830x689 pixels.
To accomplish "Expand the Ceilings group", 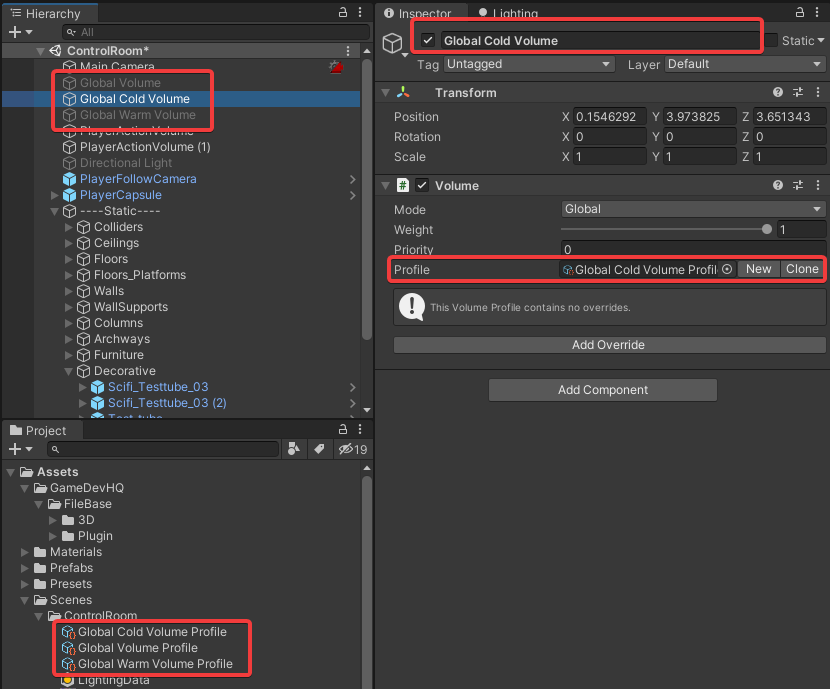I will [x=68, y=243].
